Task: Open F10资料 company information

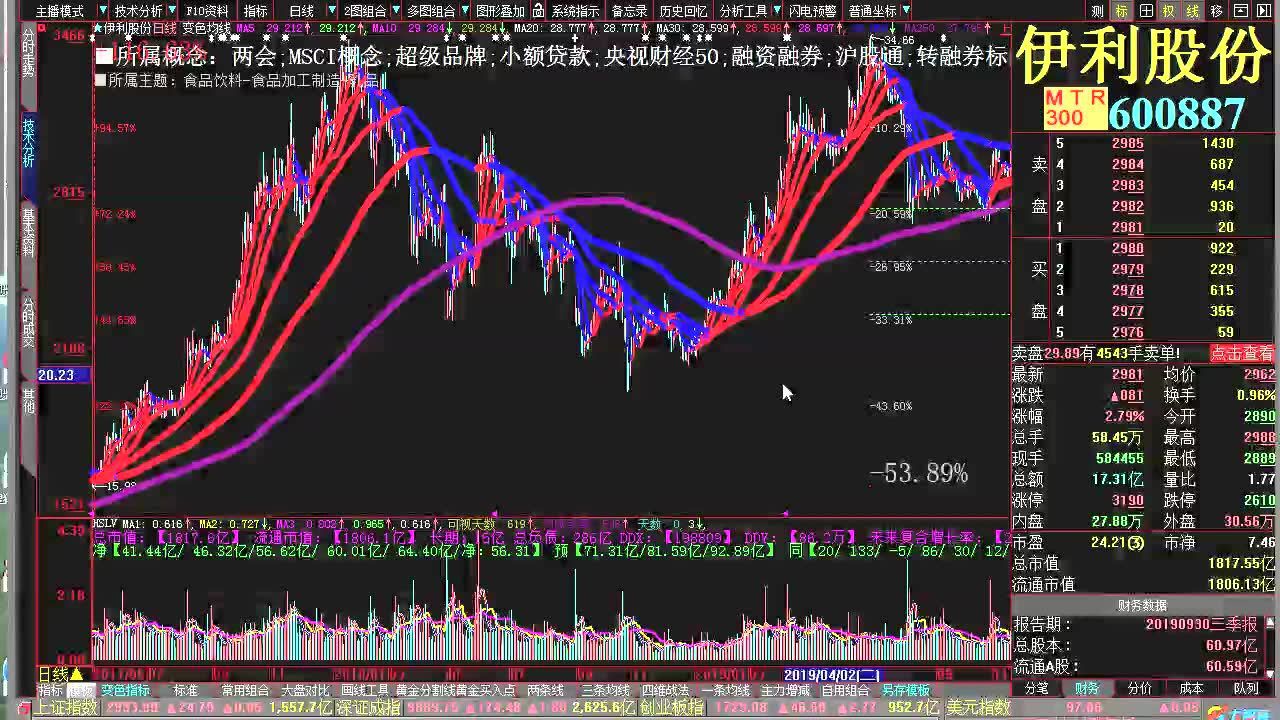Action: (x=208, y=11)
